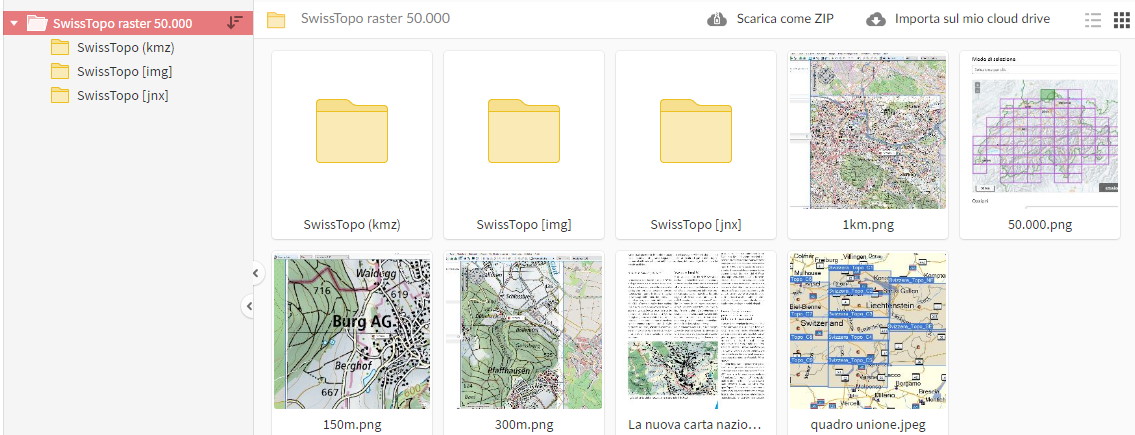The image size is (1135, 435).
Task: Open the 300m.png thumbnail
Action: (524, 330)
